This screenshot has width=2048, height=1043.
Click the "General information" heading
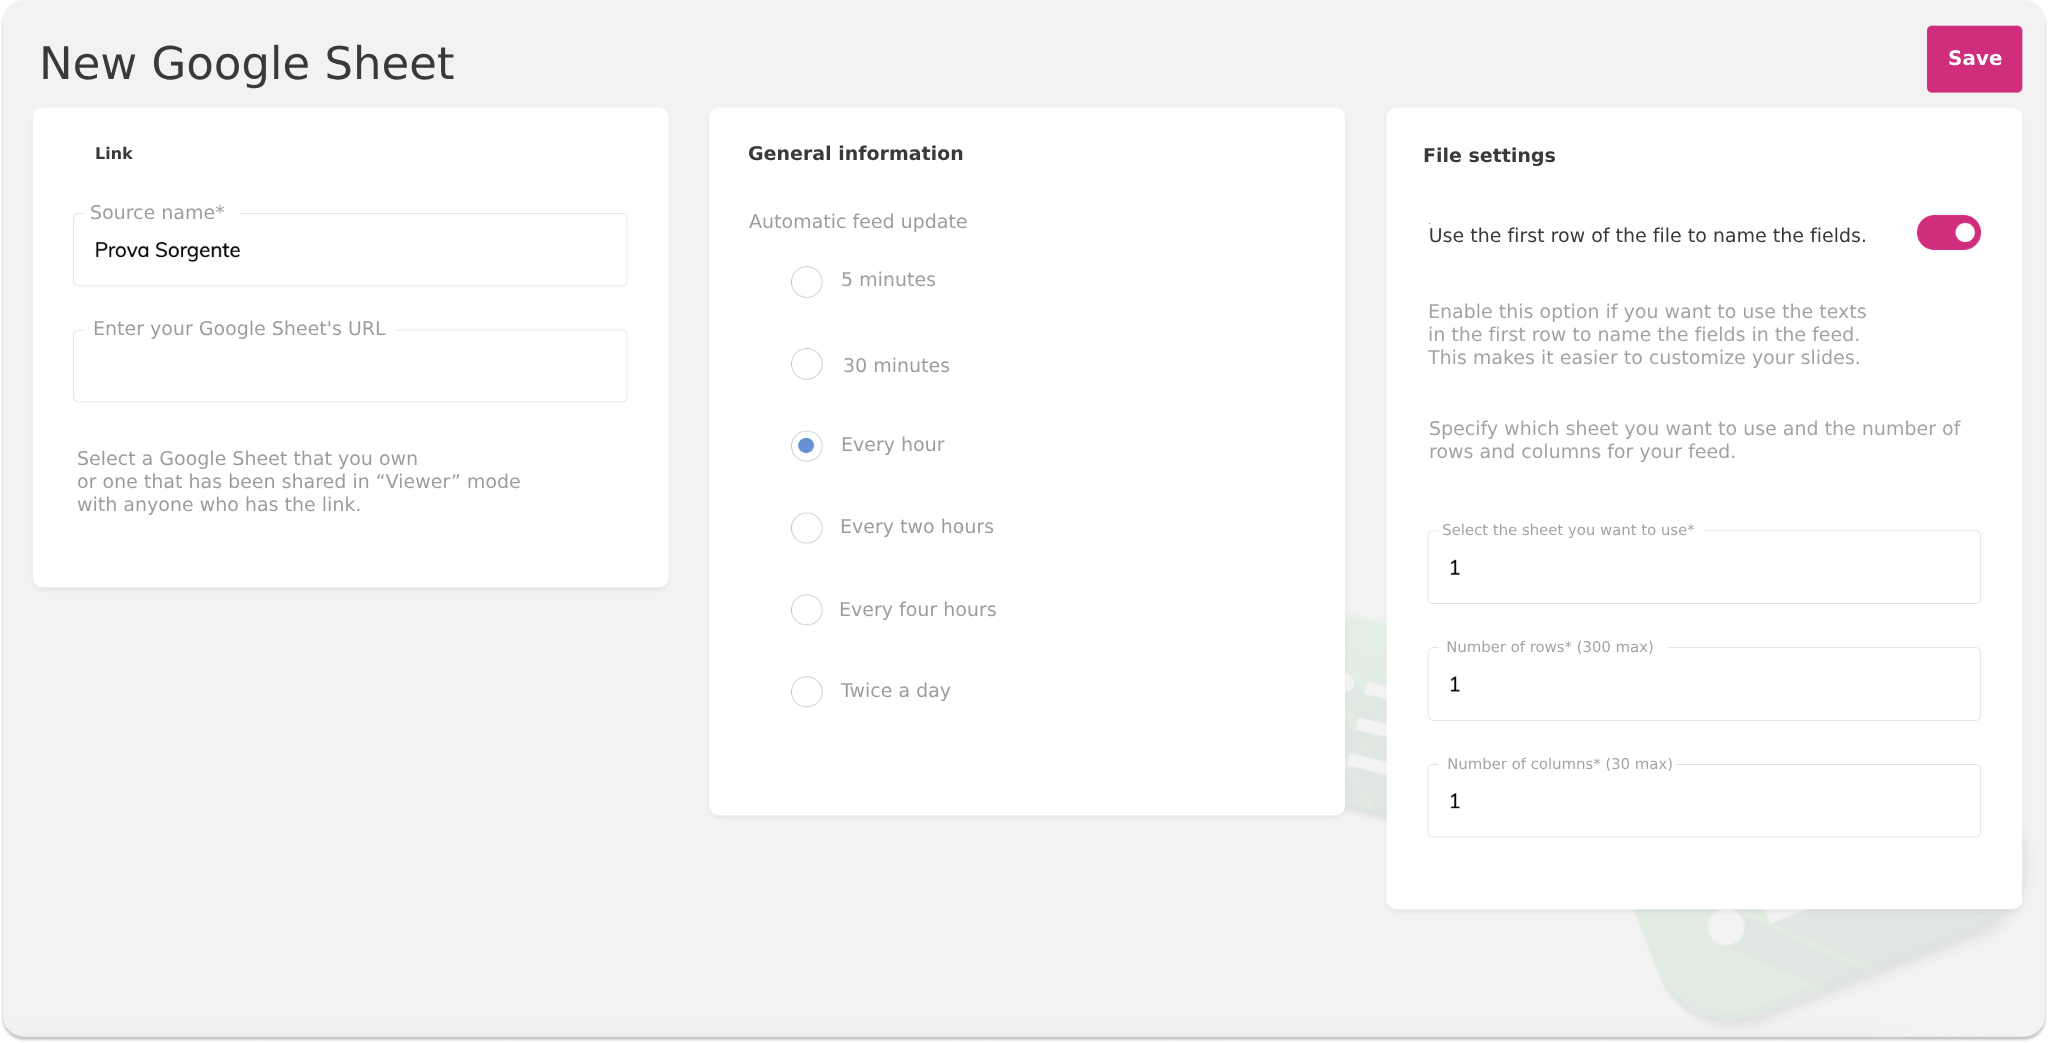856,153
